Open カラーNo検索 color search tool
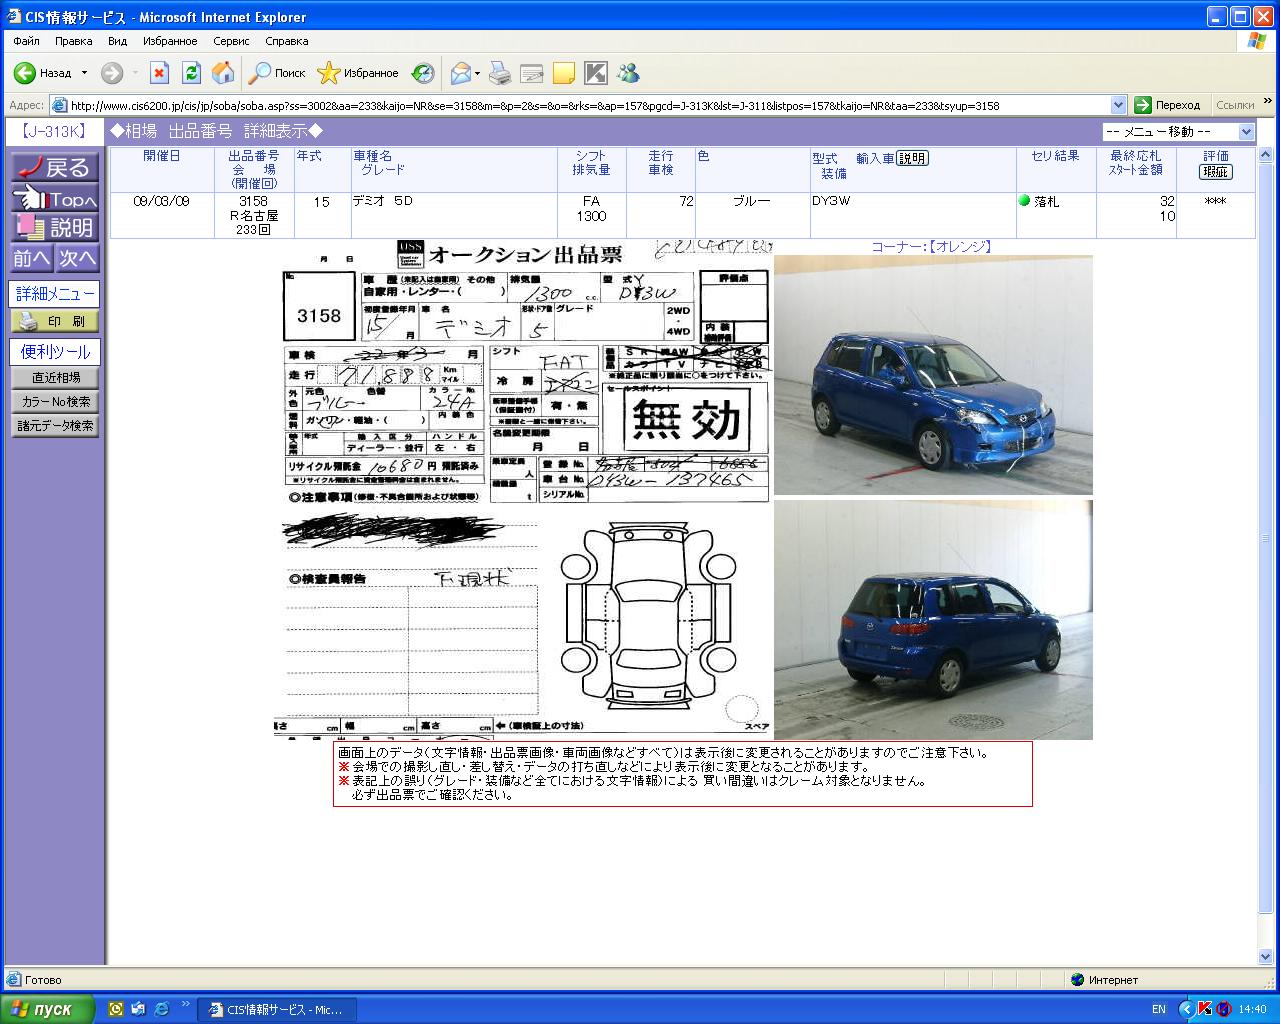This screenshot has width=1280, height=1024. coord(55,402)
